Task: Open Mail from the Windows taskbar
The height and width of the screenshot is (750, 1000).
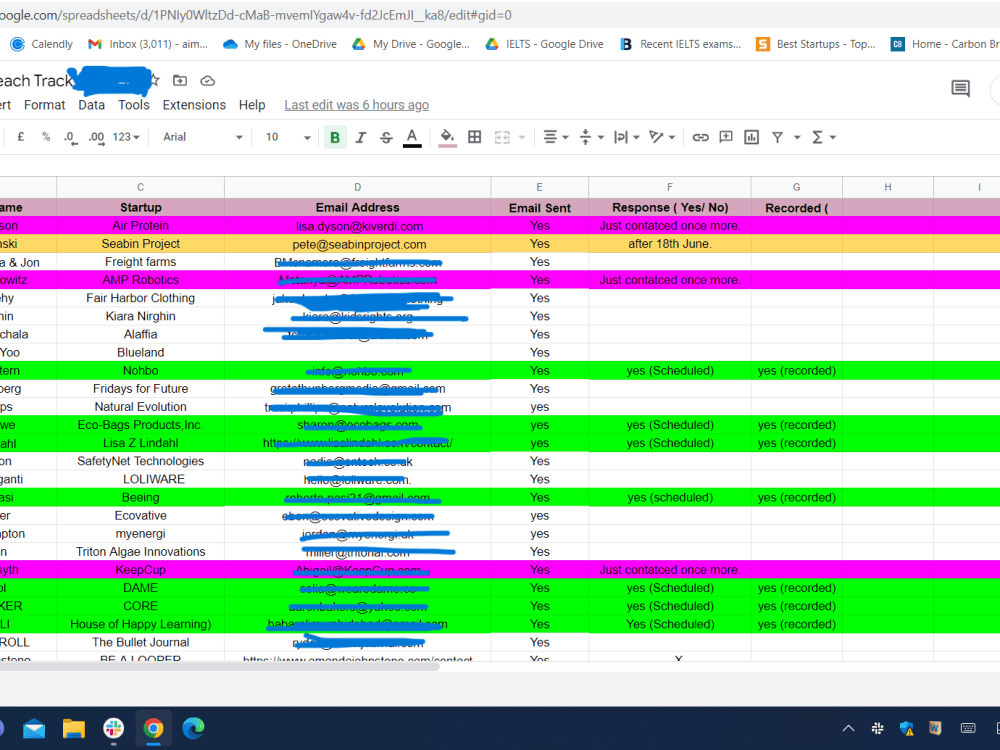Action: pyautogui.click(x=34, y=728)
